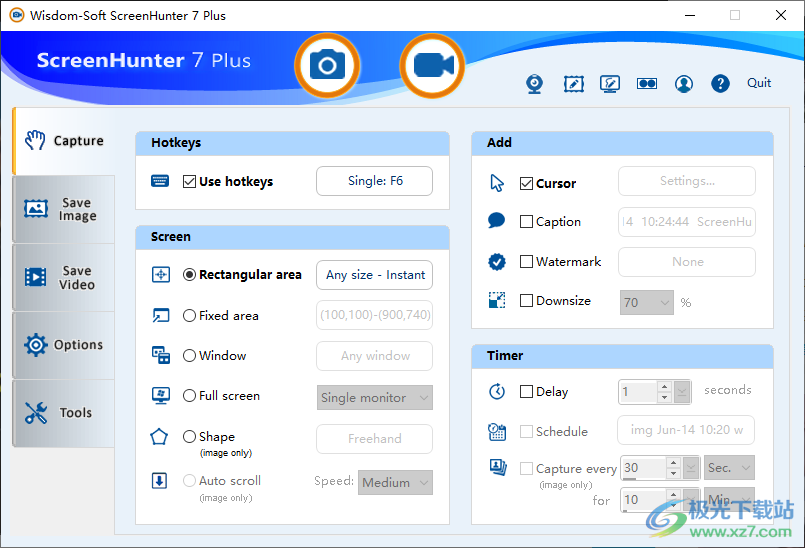Click the Delay clock icon
This screenshot has height=548, width=805.
(497, 392)
